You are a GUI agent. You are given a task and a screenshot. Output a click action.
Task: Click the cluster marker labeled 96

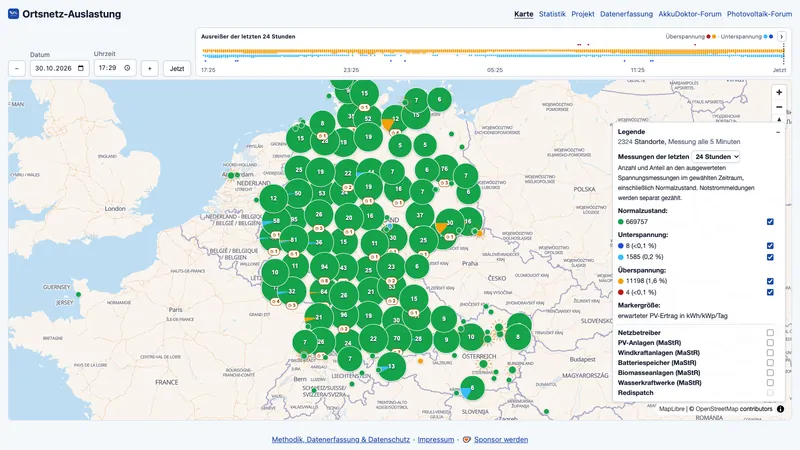click(x=344, y=315)
